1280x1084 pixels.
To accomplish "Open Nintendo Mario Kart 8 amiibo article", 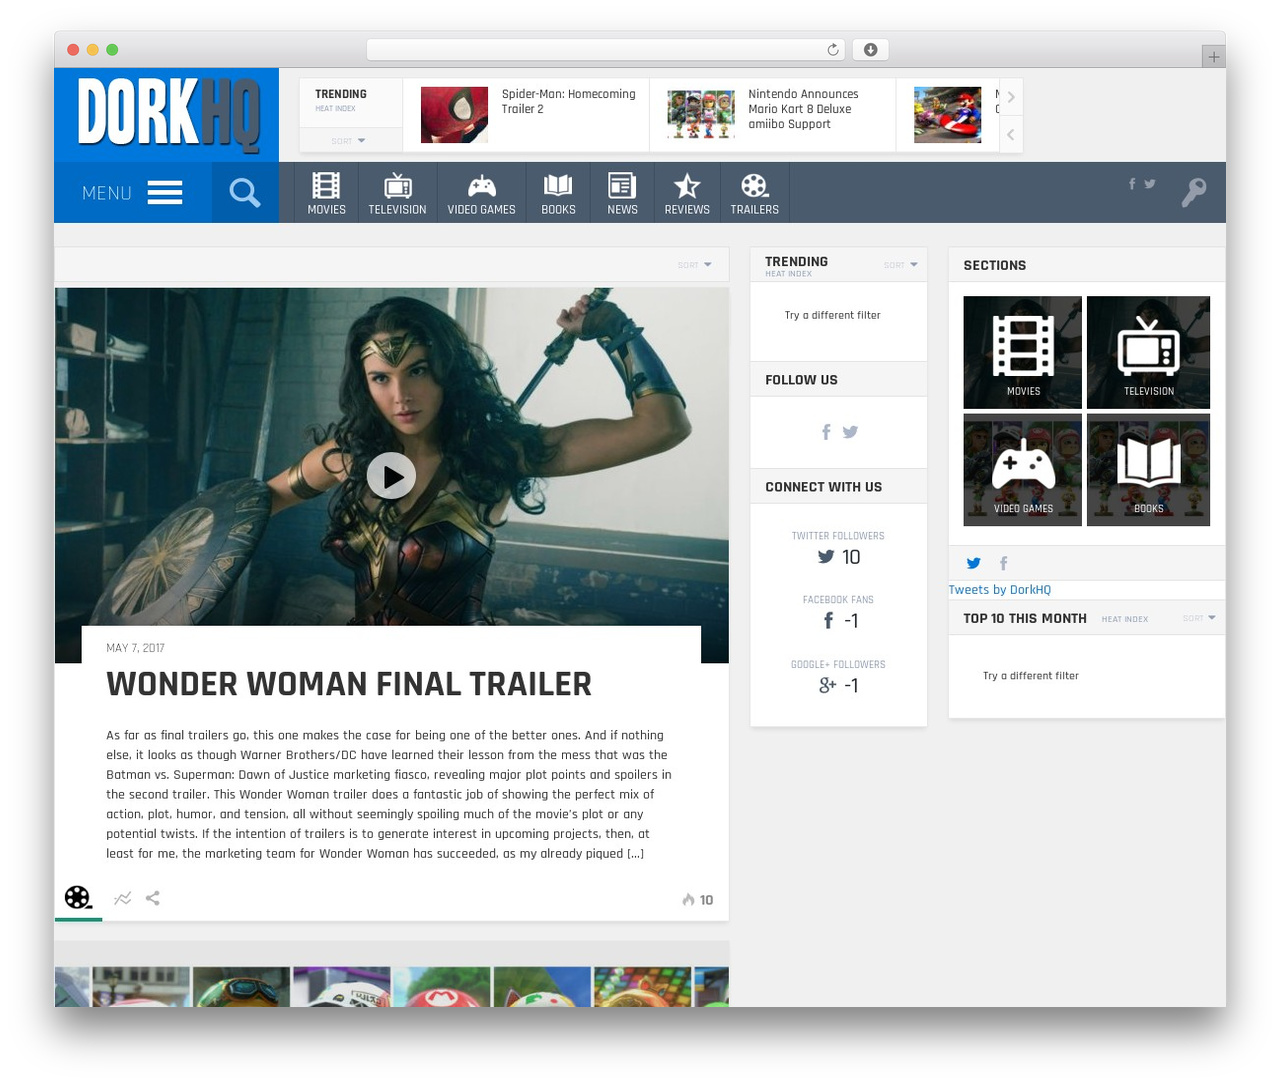I will click(803, 109).
